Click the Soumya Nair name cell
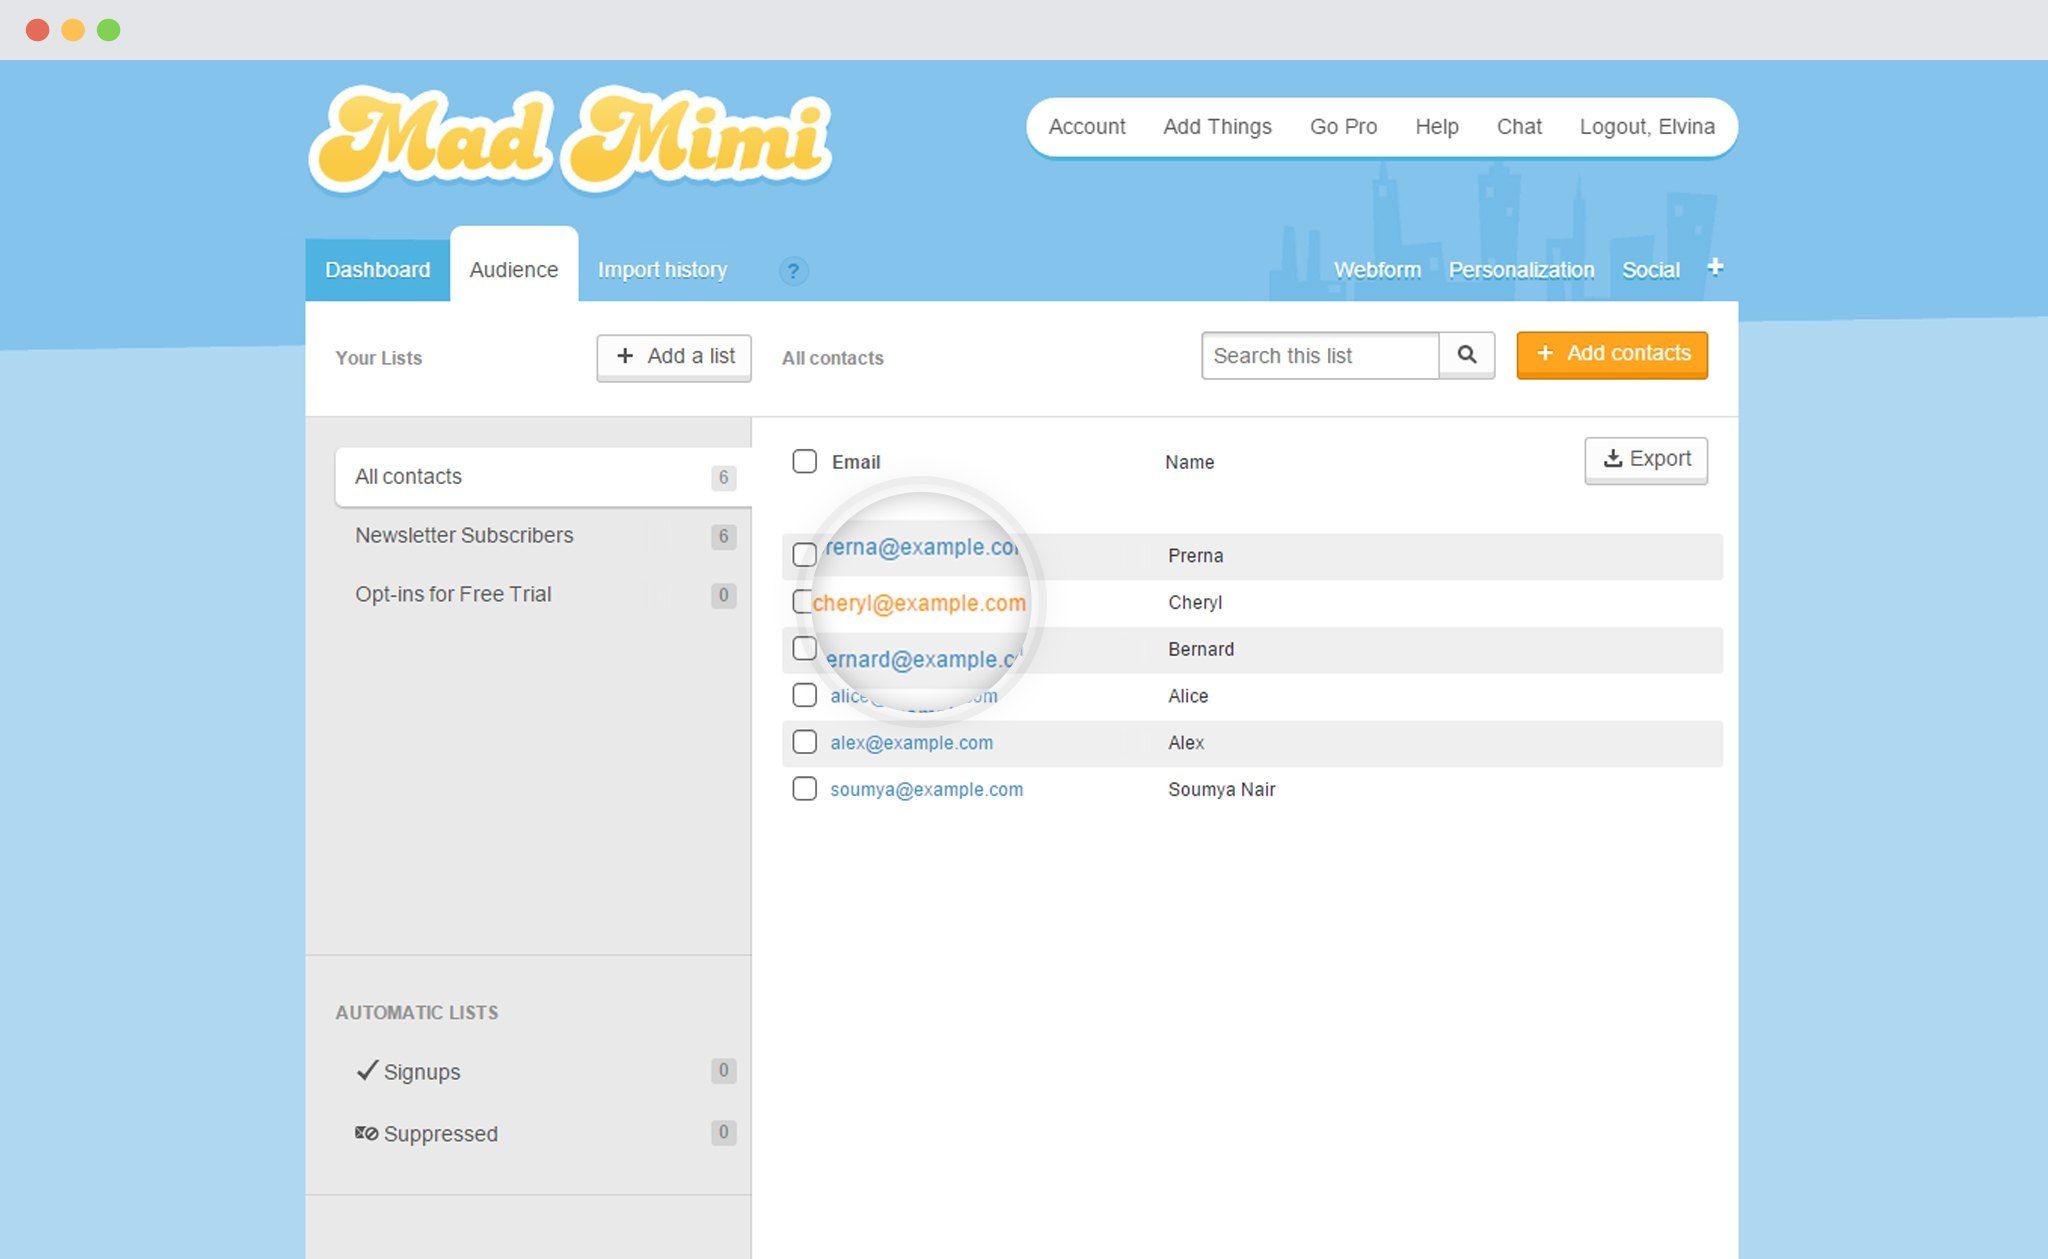The height and width of the screenshot is (1259, 2048). tap(1221, 789)
